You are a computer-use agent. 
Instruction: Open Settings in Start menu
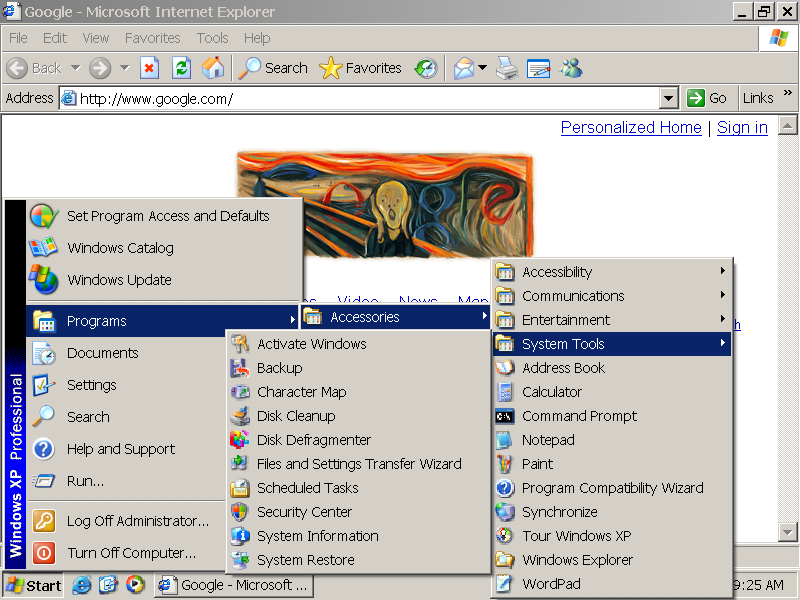(126, 385)
